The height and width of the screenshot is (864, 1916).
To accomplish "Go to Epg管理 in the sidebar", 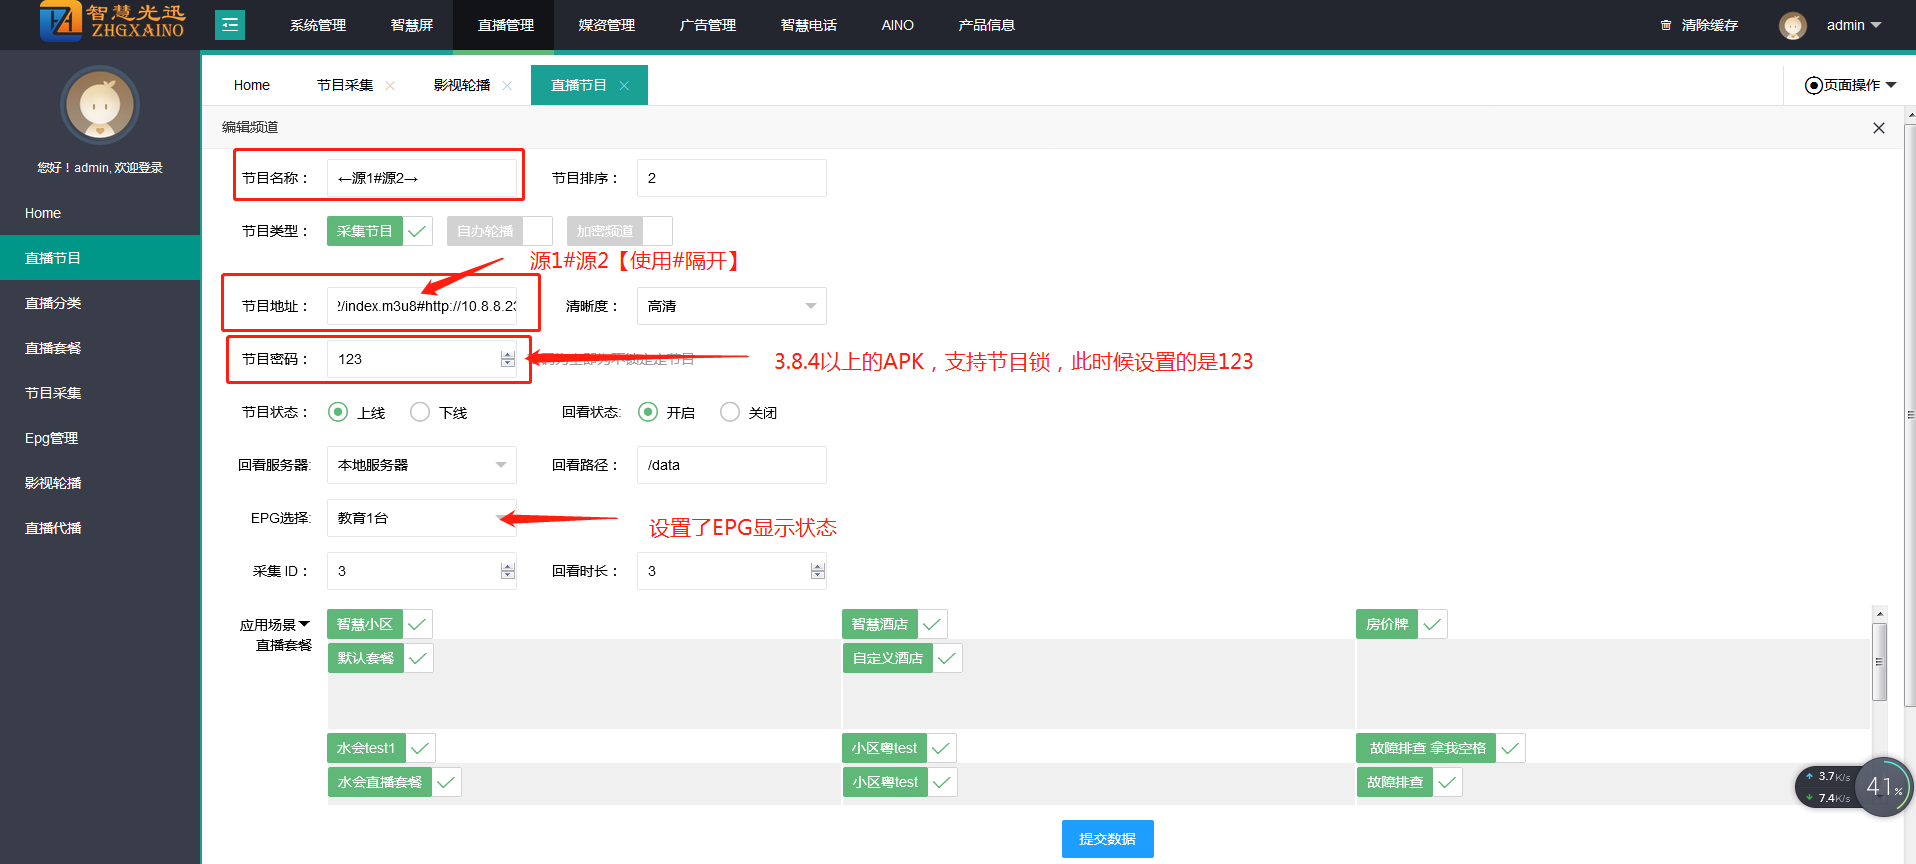I will click(x=52, y=438).
